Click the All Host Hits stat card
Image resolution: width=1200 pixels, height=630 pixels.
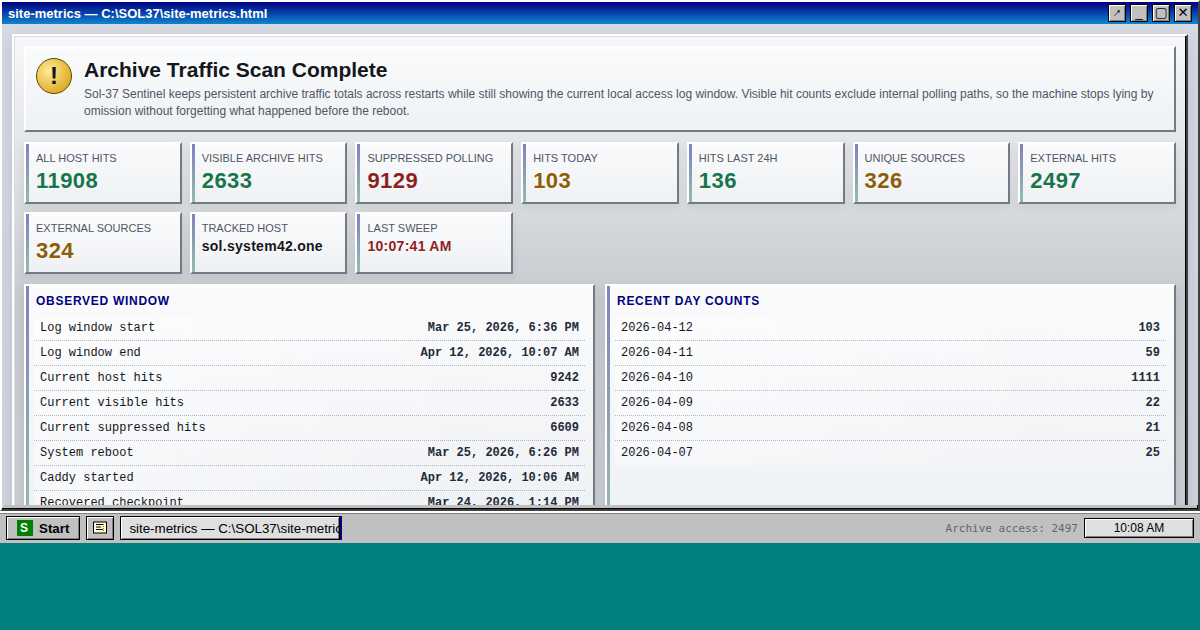pos(103,173)
